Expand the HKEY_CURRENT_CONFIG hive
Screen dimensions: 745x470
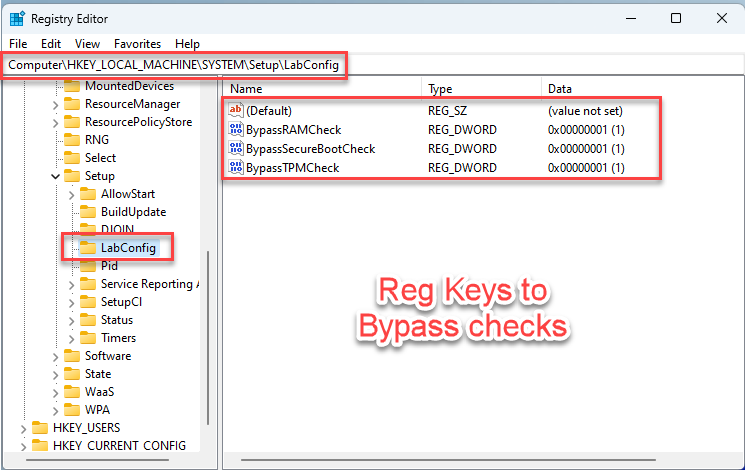point(23,447)
